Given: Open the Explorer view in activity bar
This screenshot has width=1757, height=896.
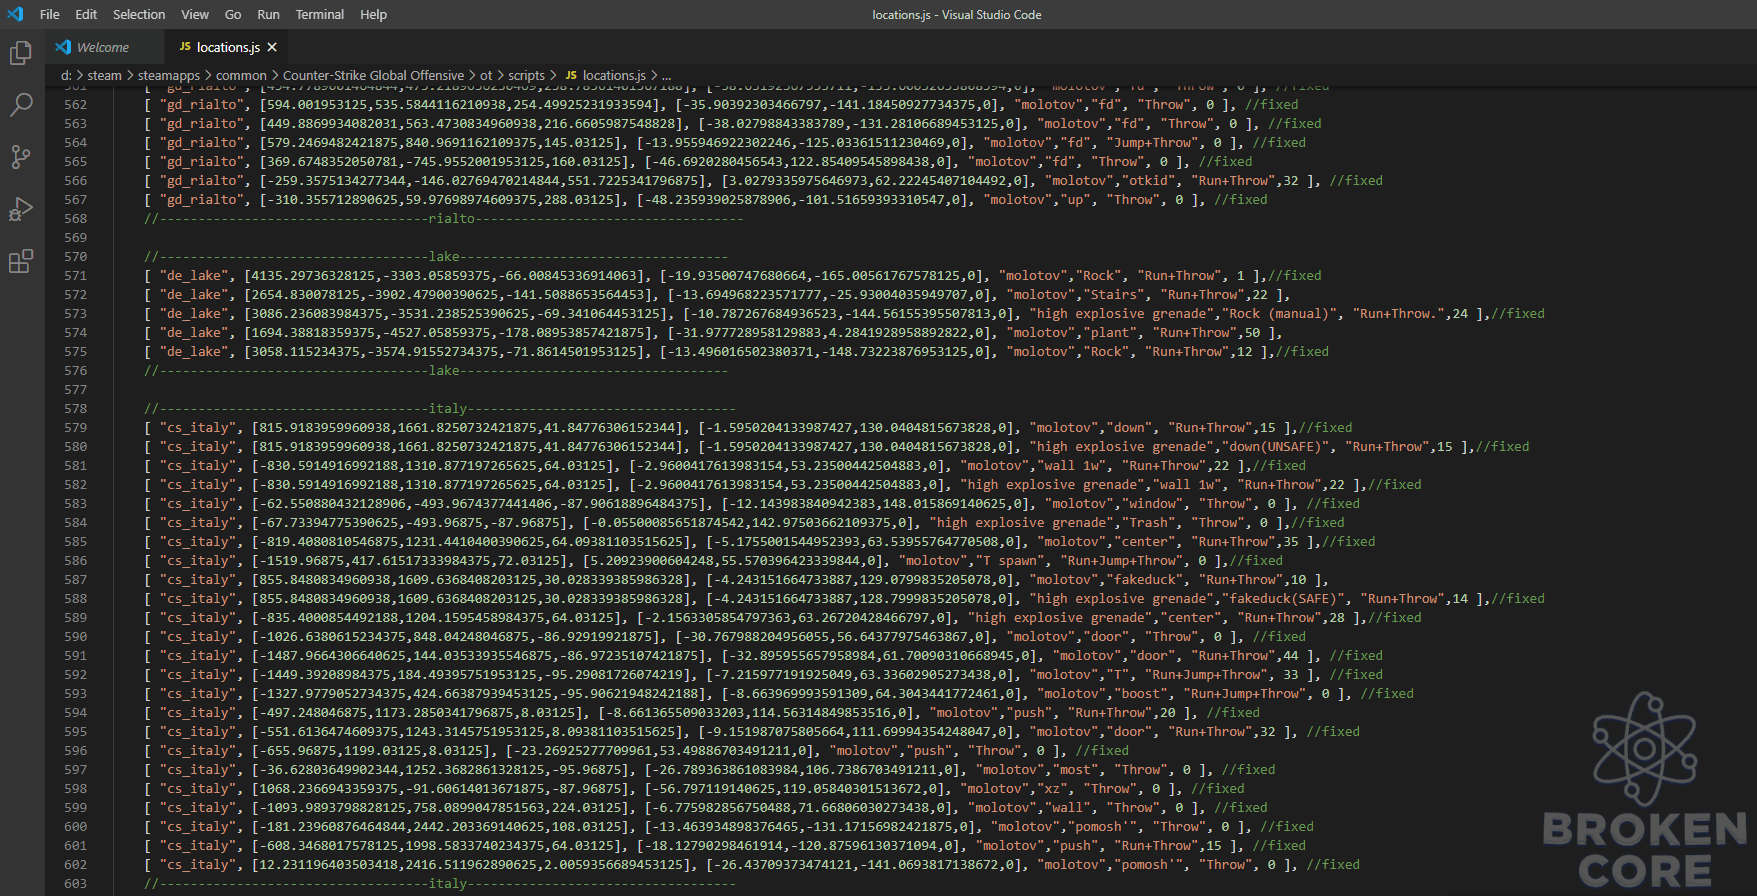Looking at the screenshot, I should click(21, 53).
